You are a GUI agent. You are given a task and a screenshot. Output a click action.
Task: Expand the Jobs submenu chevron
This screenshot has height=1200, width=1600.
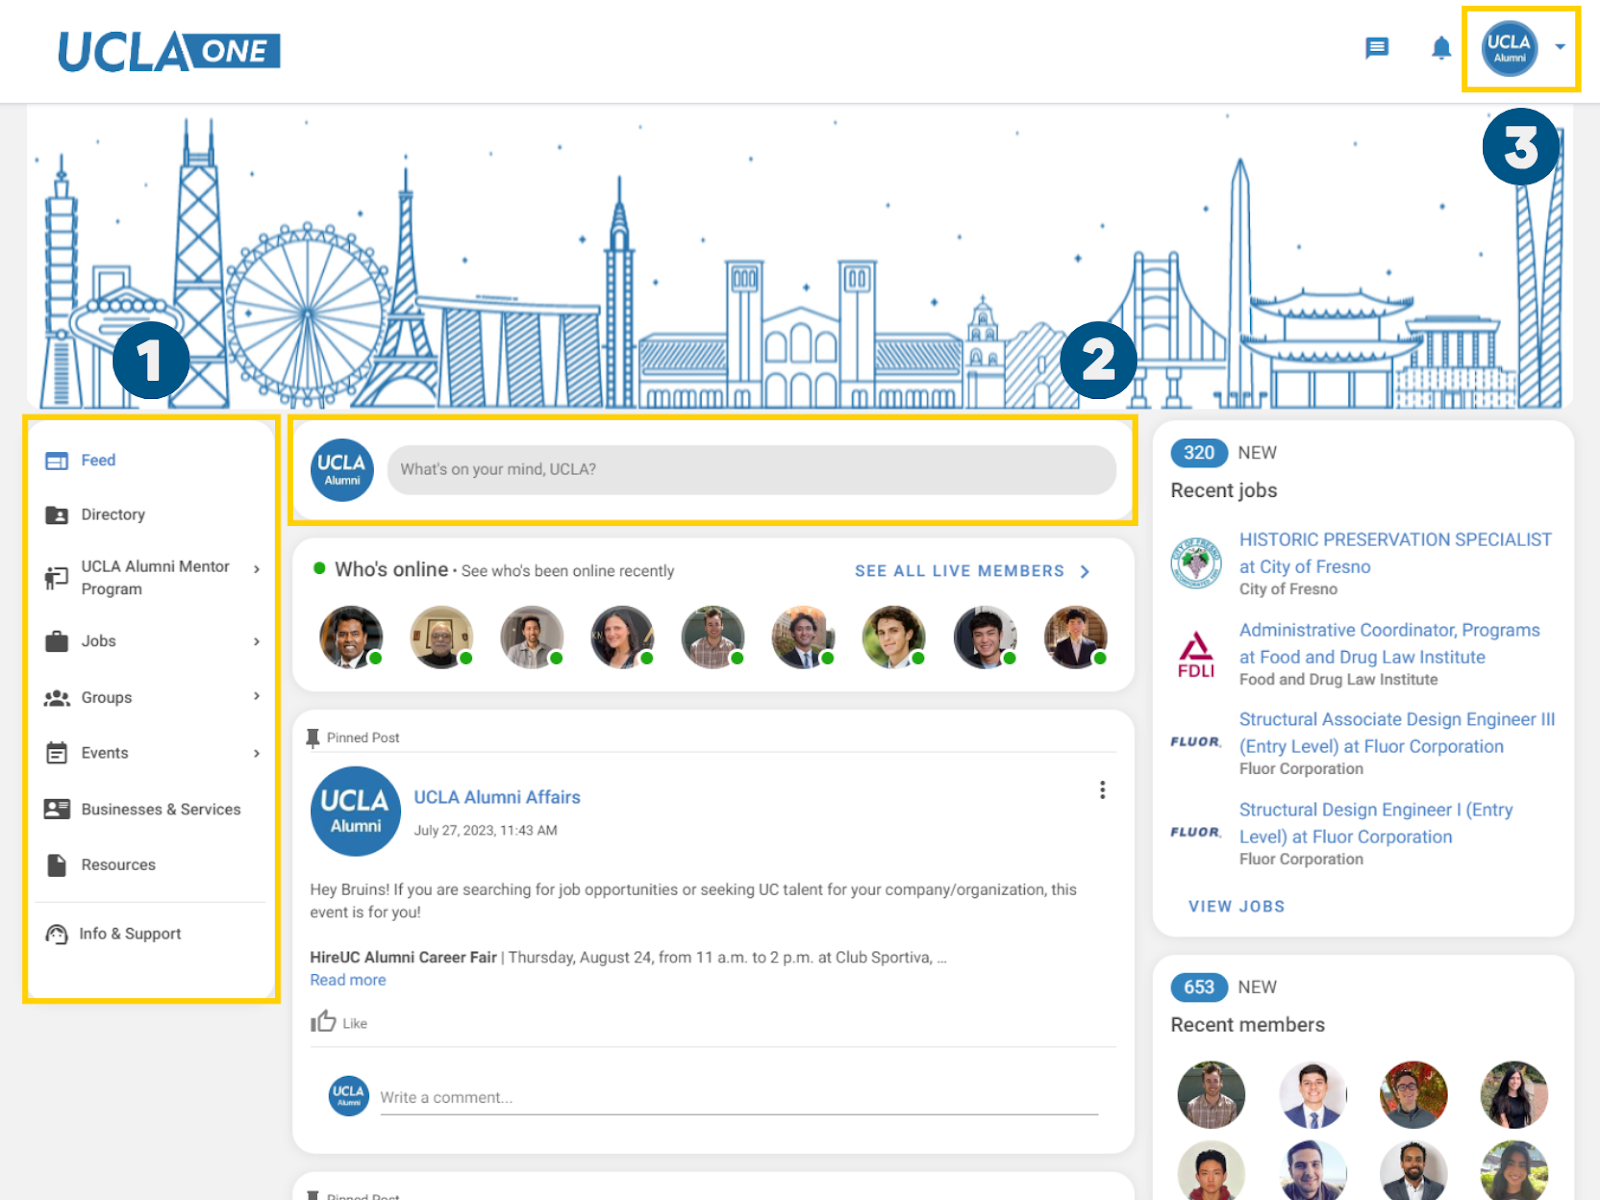(x=257, y=642)
